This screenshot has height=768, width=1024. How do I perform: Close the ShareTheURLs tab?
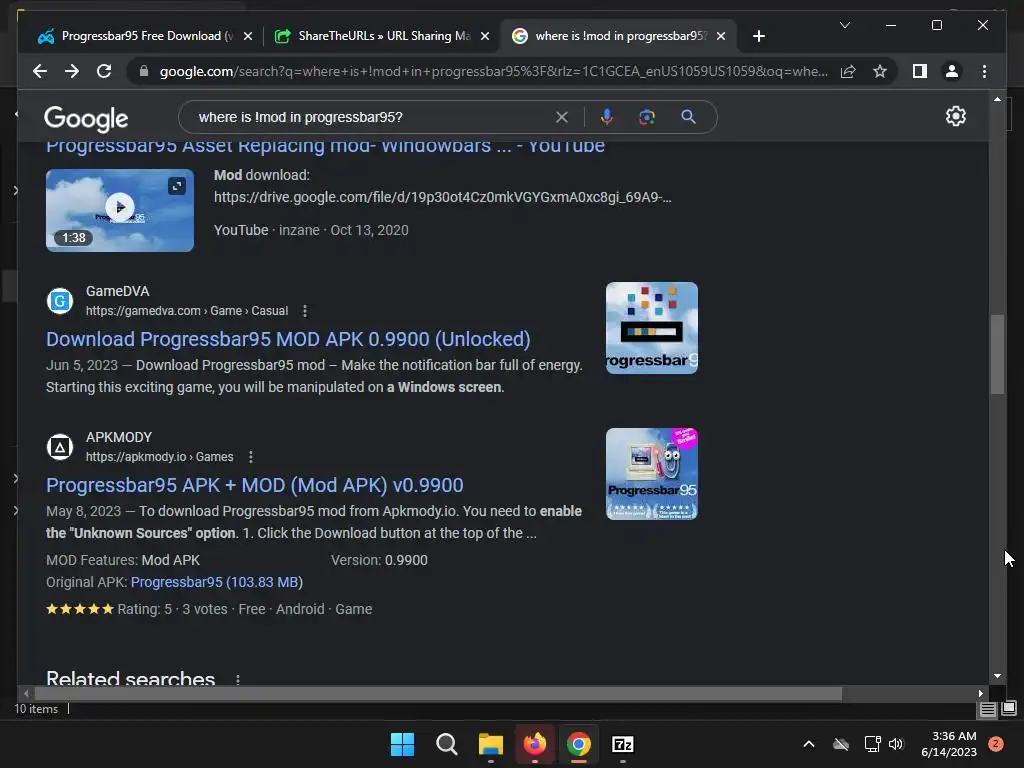pos(485,36)
